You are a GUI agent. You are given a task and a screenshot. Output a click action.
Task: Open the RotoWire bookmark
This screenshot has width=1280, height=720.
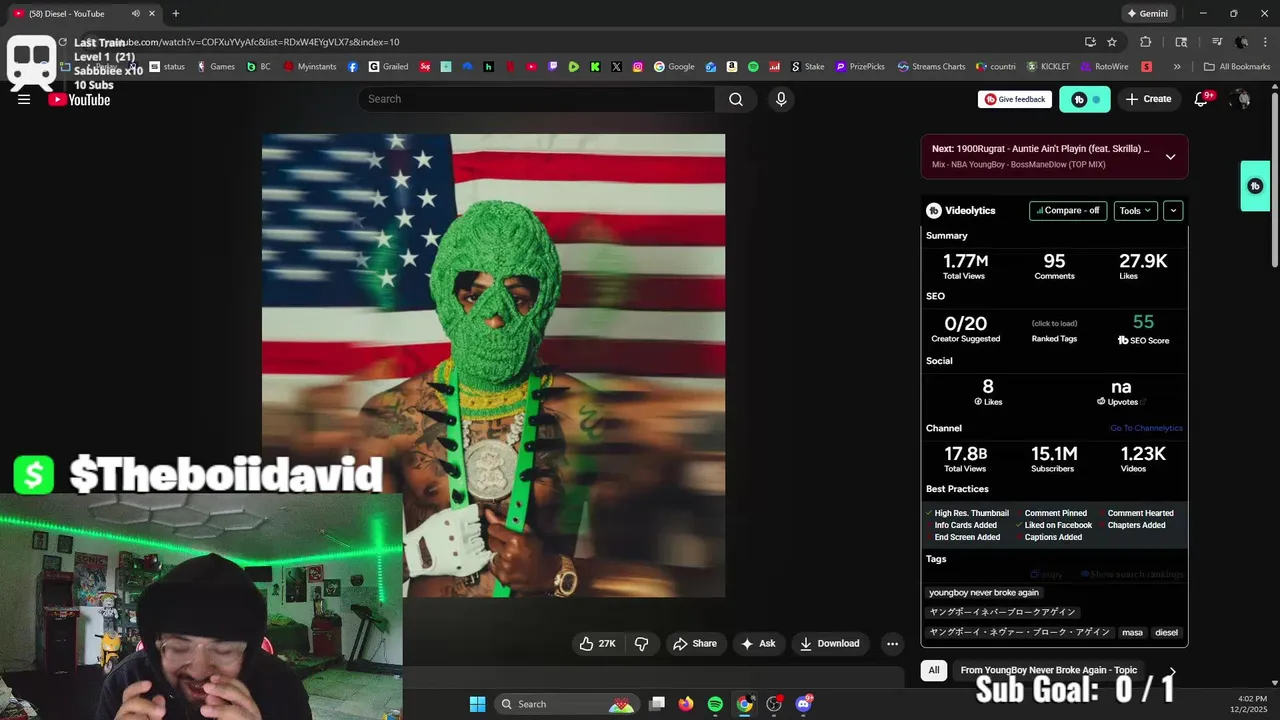pos(1105,67)
